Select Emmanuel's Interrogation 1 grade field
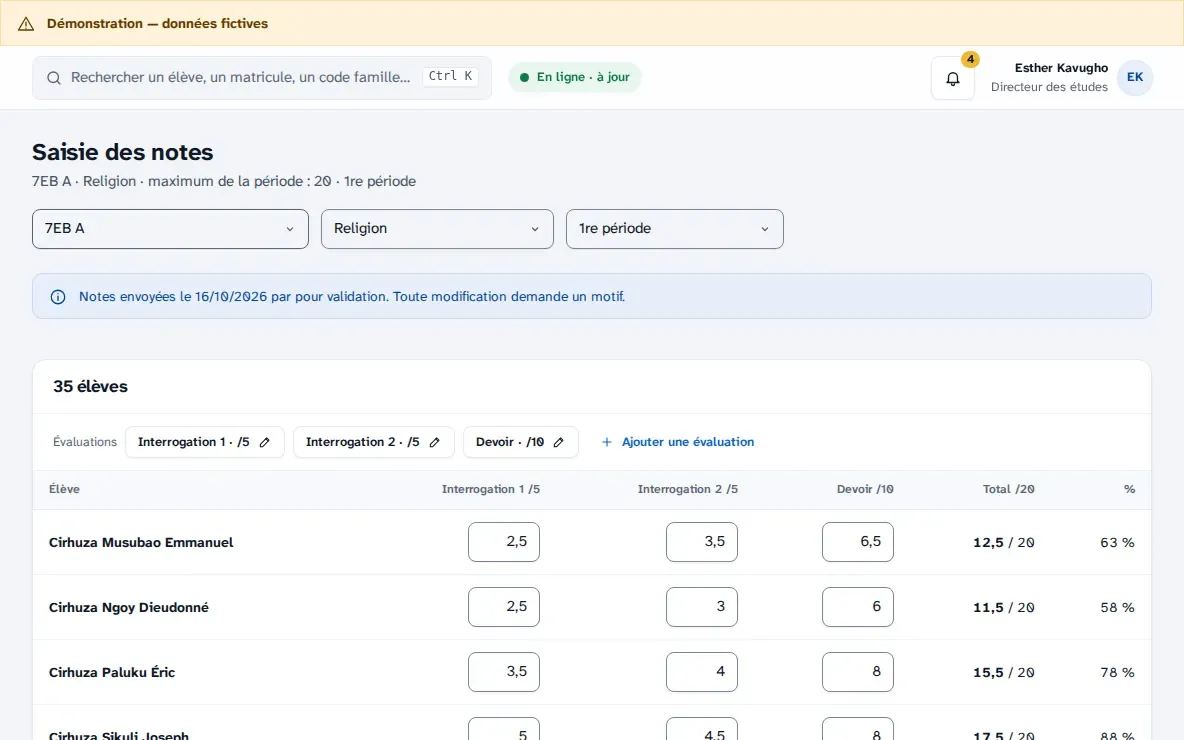1184x740 pixels. click(504, 542)
